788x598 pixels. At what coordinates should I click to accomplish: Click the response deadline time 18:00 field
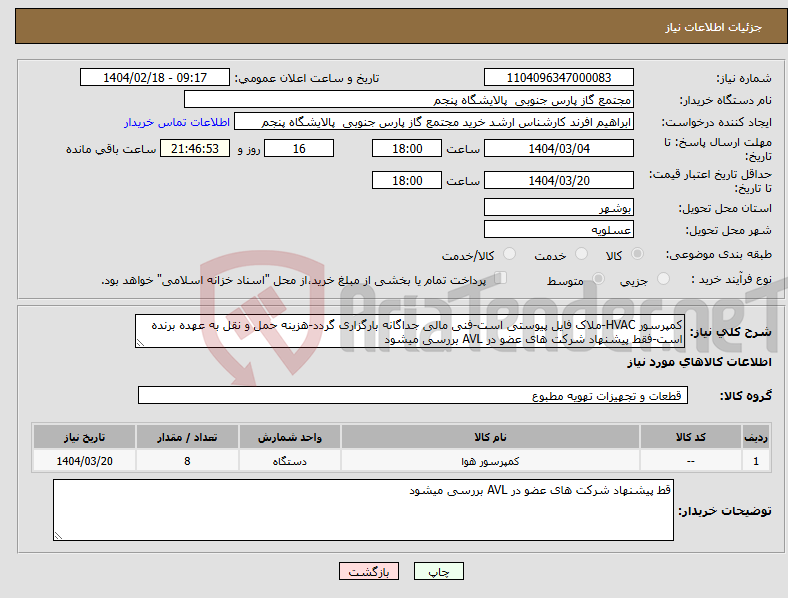coord(407,149)
